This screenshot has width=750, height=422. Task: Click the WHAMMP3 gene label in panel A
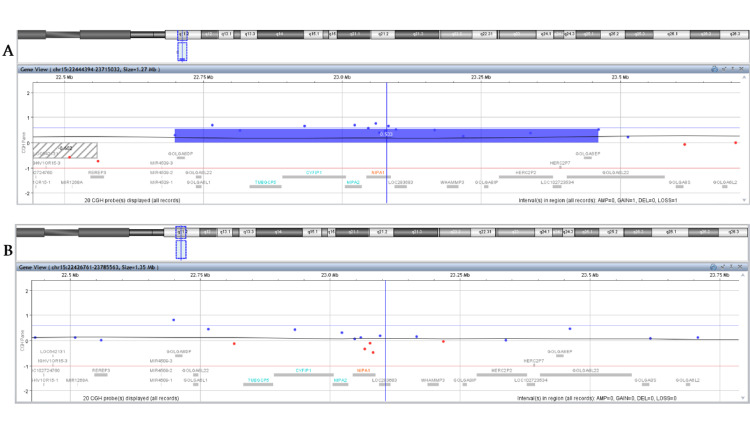(452, 182)
